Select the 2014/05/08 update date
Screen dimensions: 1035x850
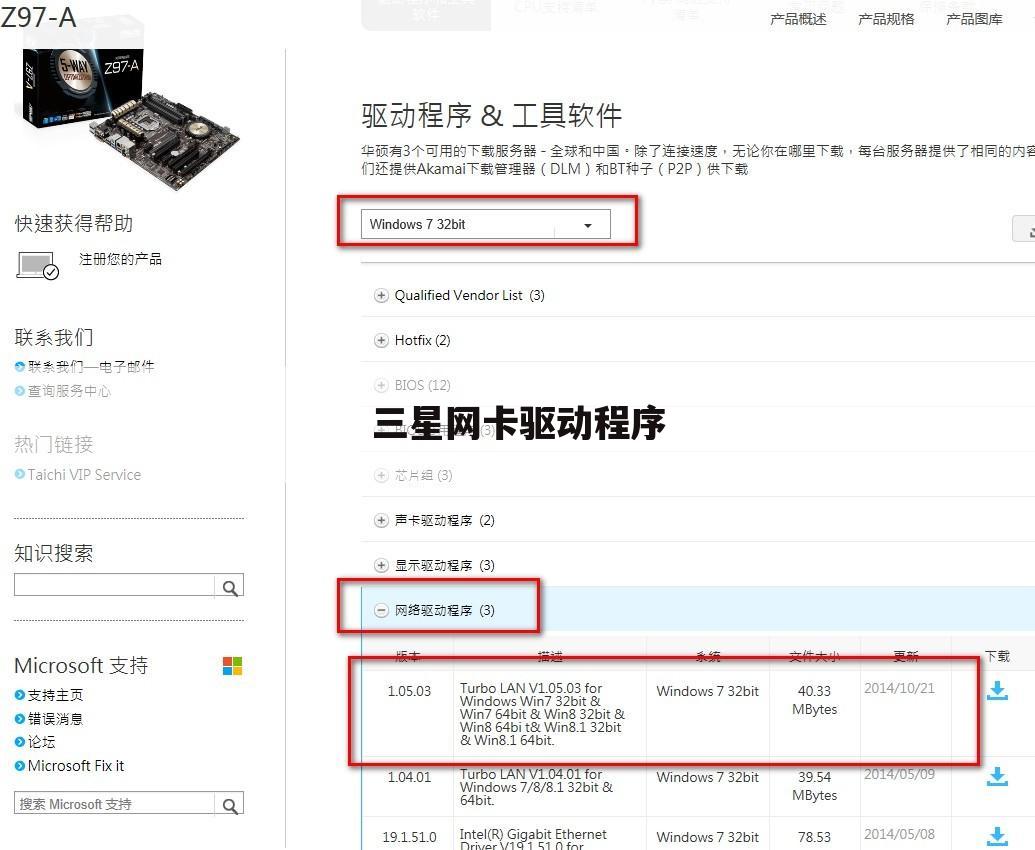coord(900,834)
